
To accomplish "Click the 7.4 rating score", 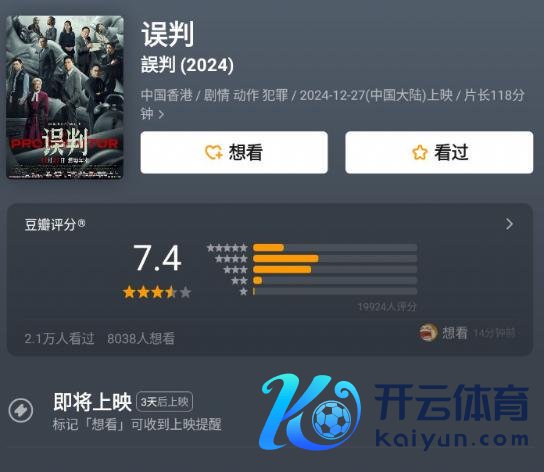I will tap(157, 258).
